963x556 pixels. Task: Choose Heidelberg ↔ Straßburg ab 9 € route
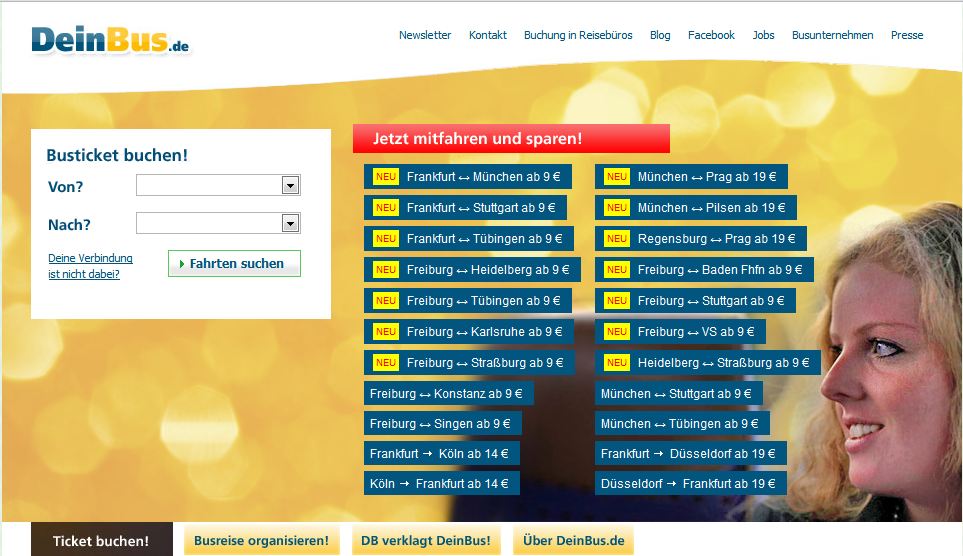coord(708,362)
